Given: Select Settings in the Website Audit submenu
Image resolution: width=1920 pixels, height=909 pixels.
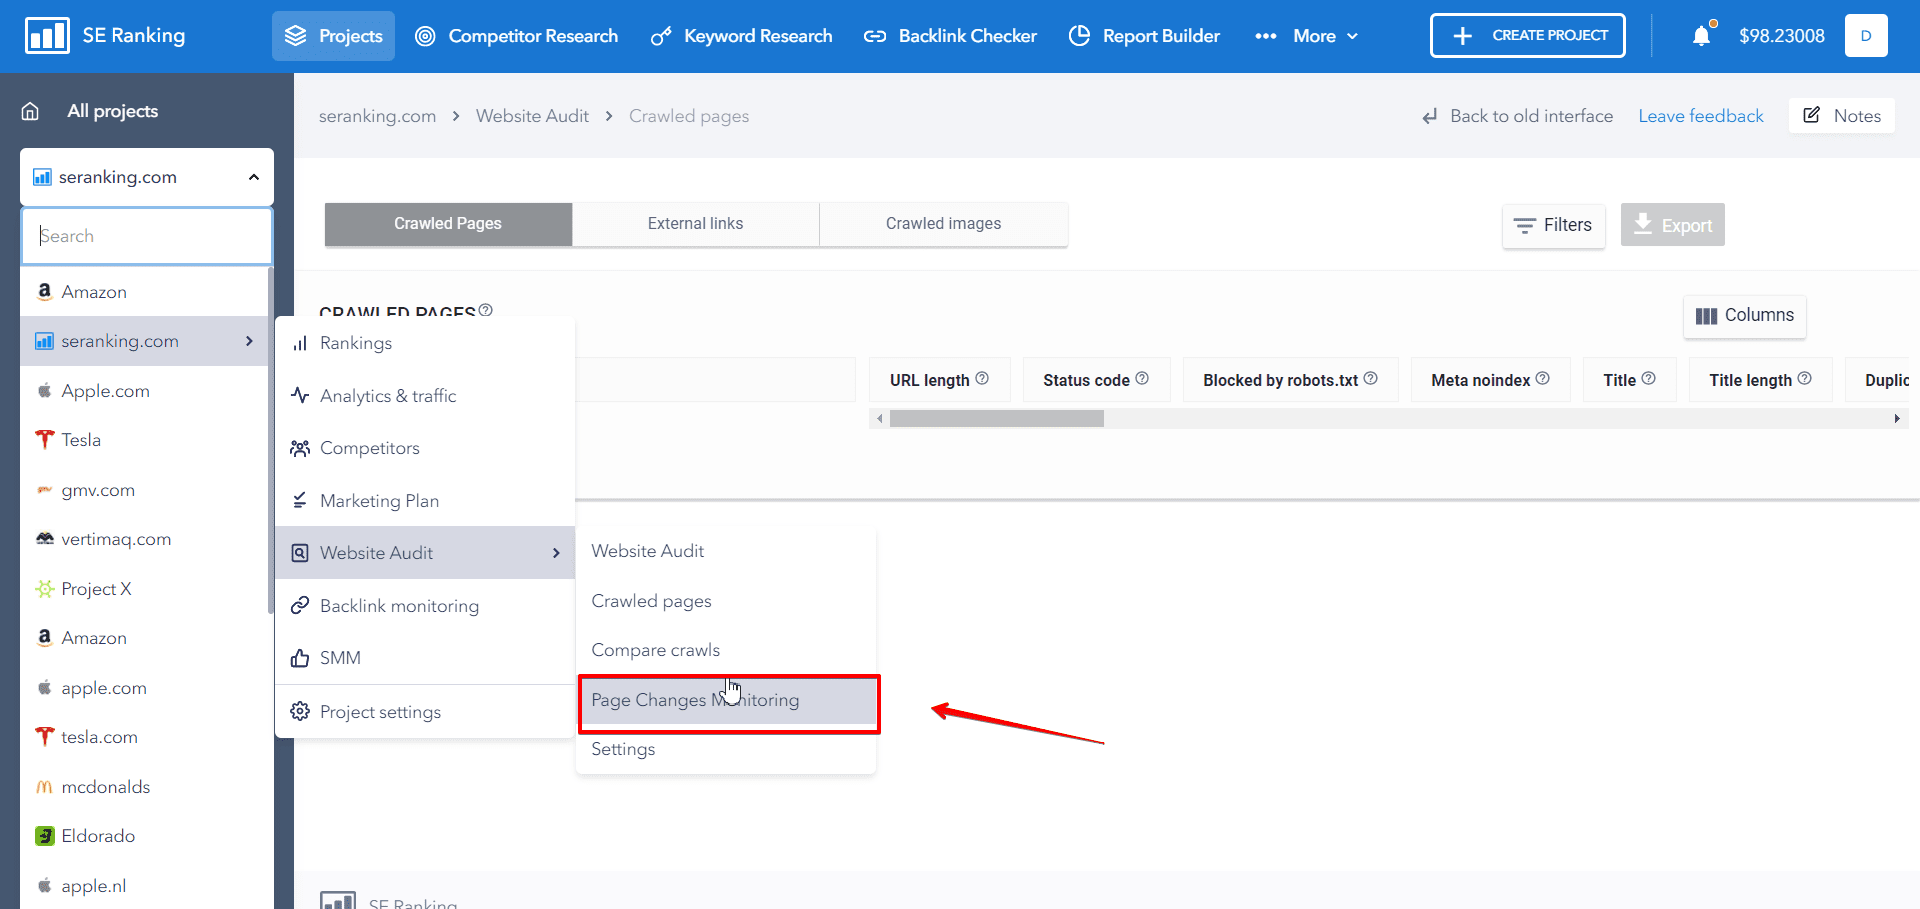Looking at the screenshot, I should (x=726, y=749).
